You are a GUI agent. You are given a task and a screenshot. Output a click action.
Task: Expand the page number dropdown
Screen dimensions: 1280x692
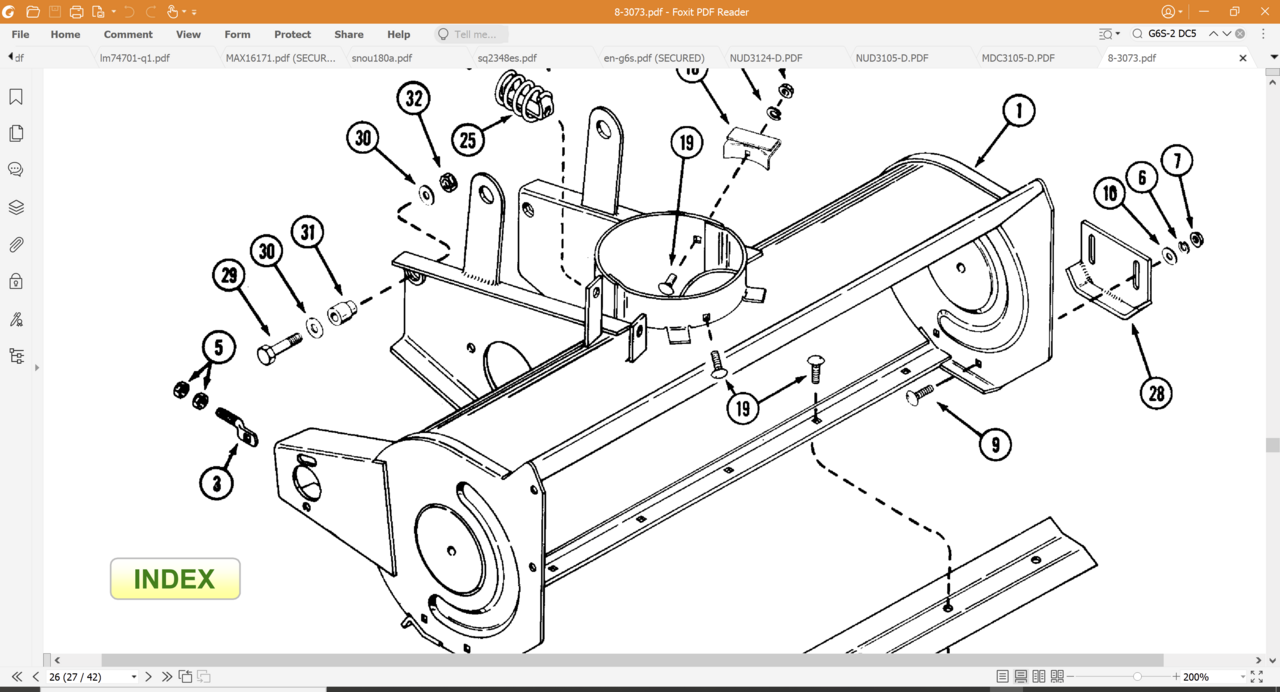[x=133, y=677]
